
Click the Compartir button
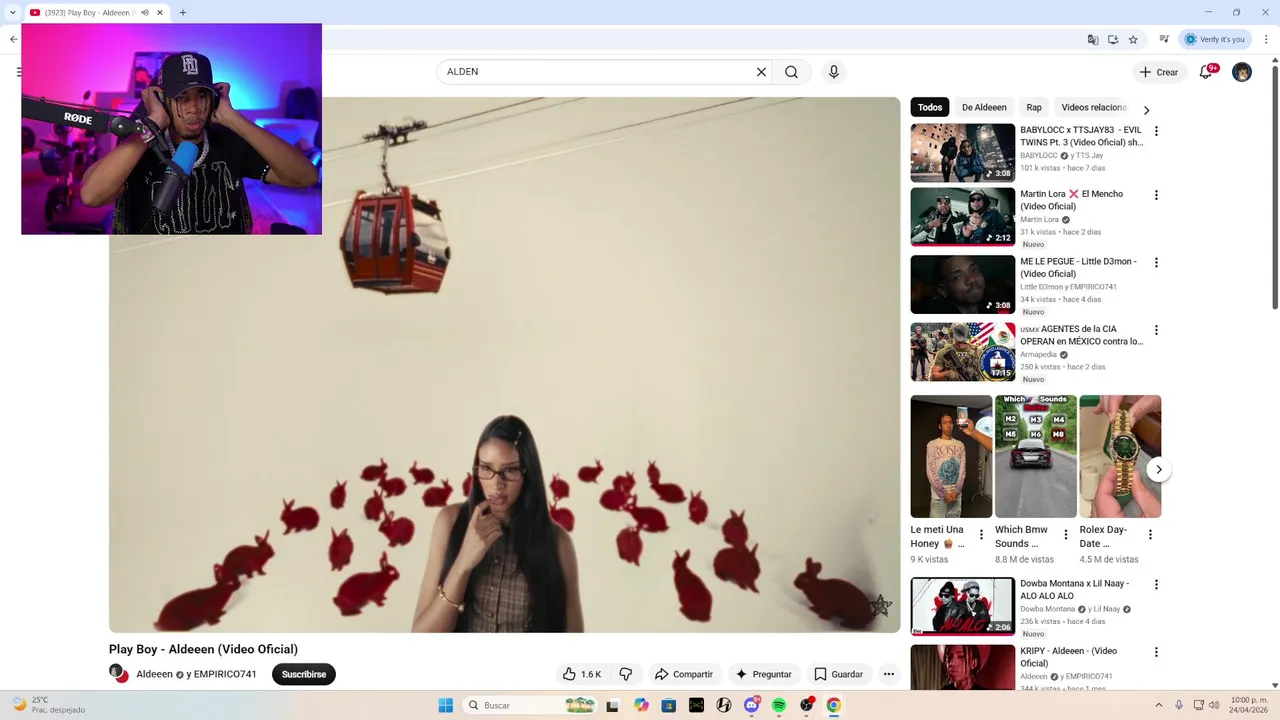(x=683, y=674)
